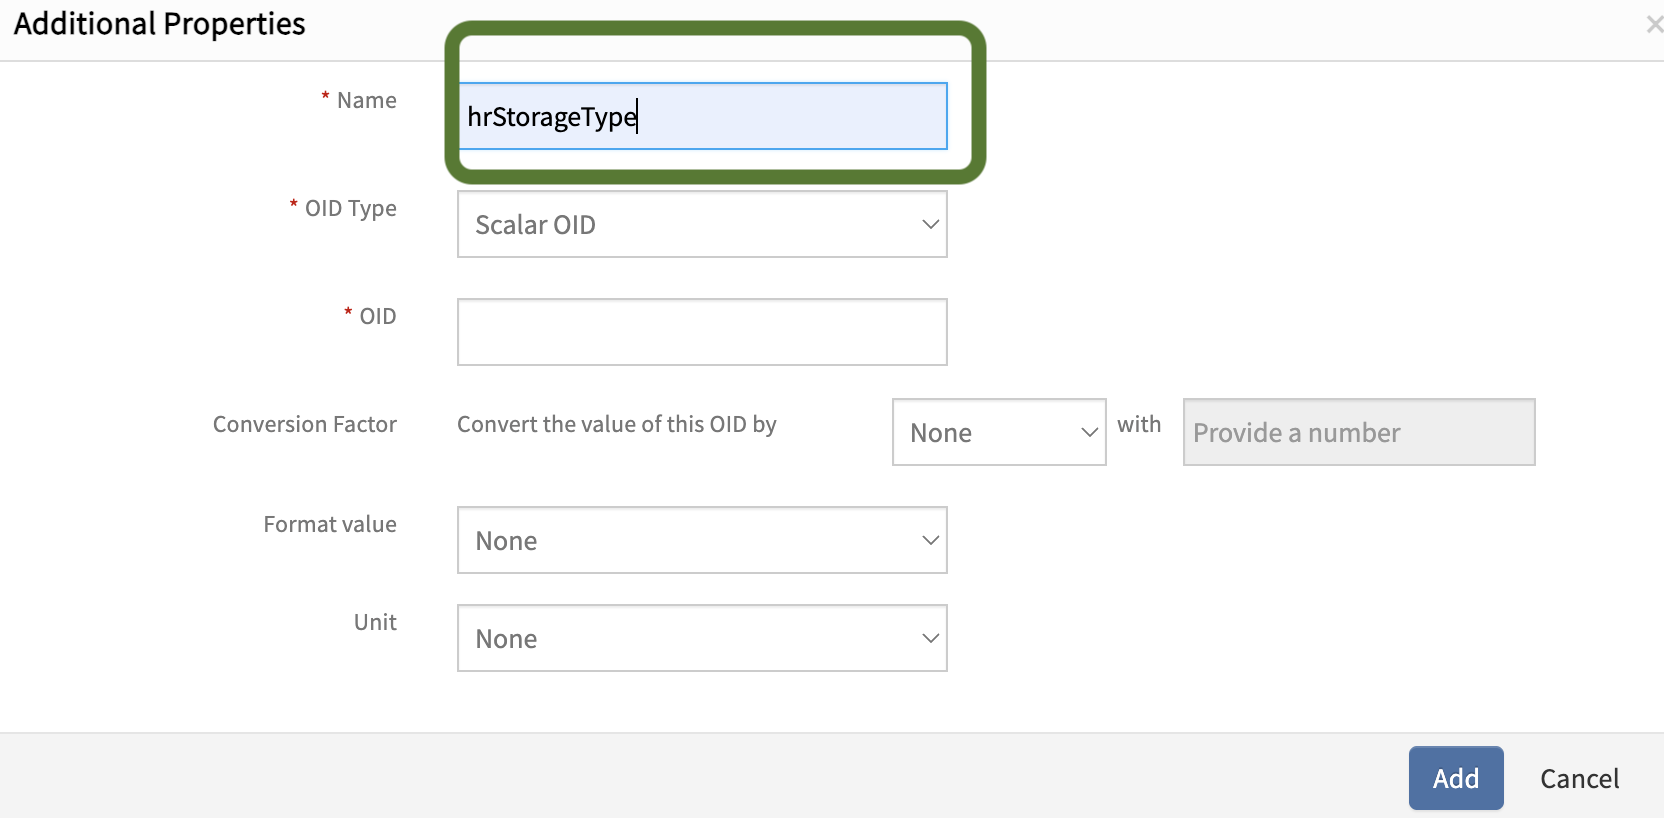Click the Name field containing hrStorageType
Screen dimensions: 1664x818
pyautogui.click(x=702, y=117)
